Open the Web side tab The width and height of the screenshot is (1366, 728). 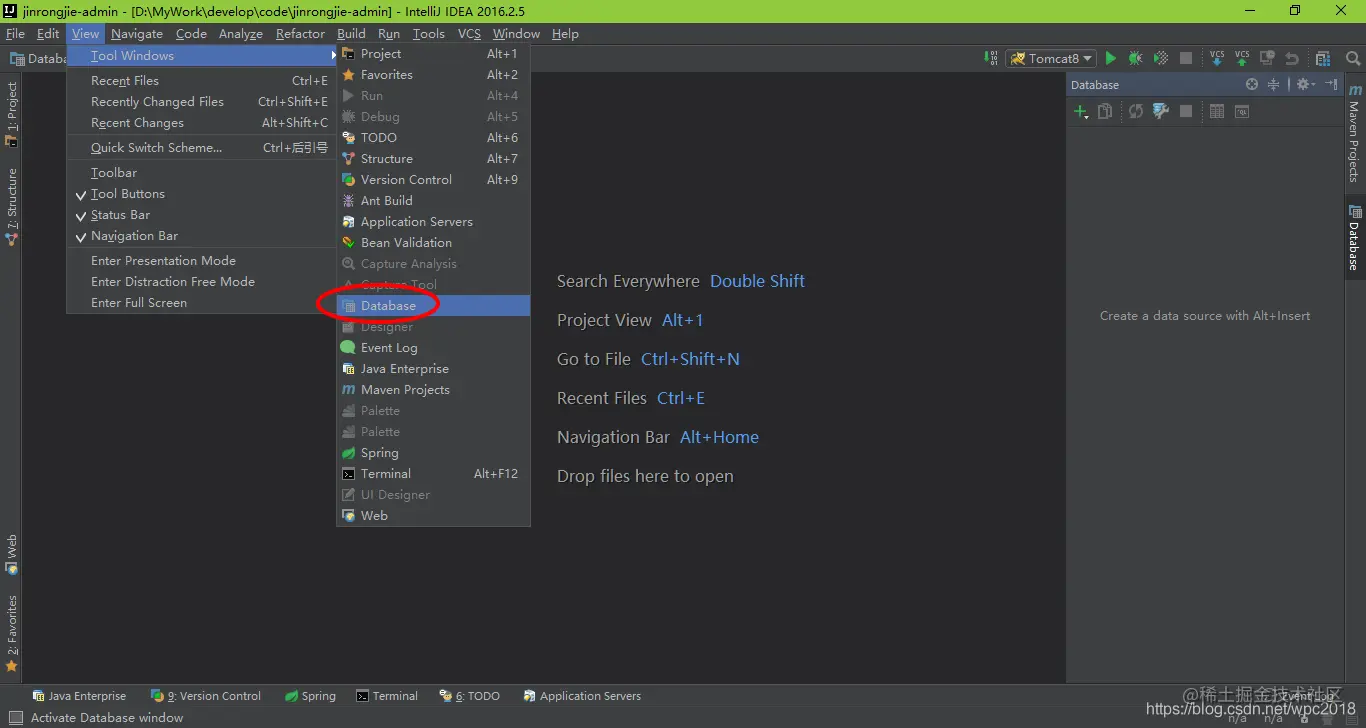[x=12, y=555]
